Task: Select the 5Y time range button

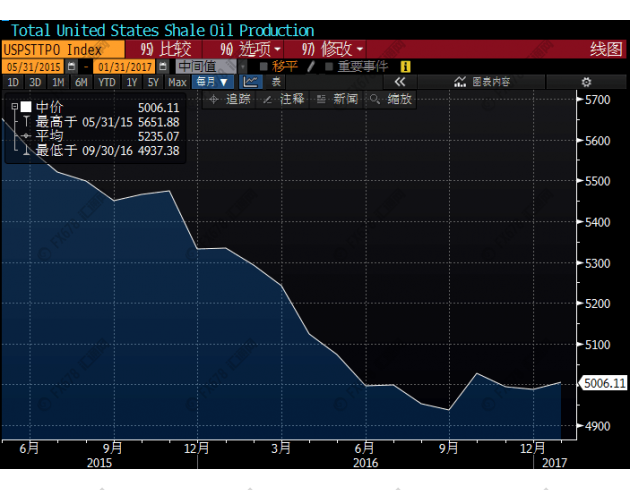Action: (153, 82)
